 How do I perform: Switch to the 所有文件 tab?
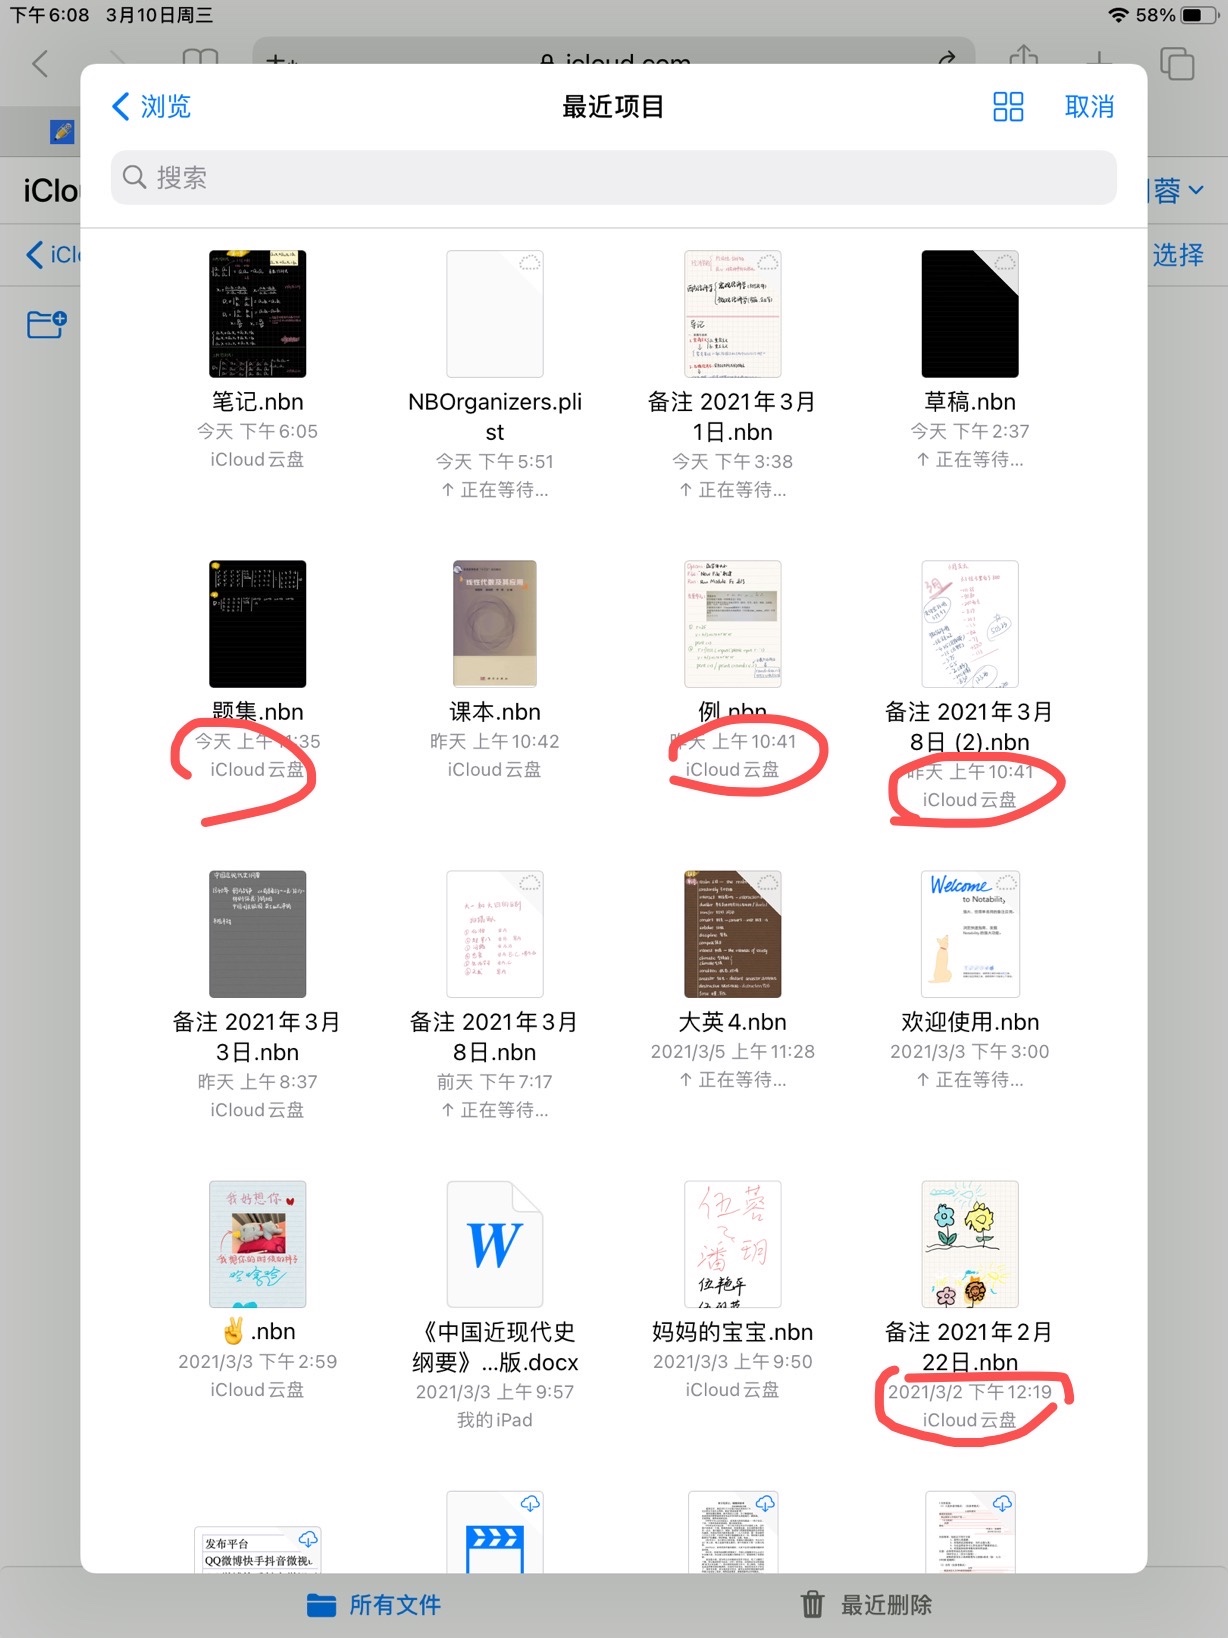(373, 1605)
